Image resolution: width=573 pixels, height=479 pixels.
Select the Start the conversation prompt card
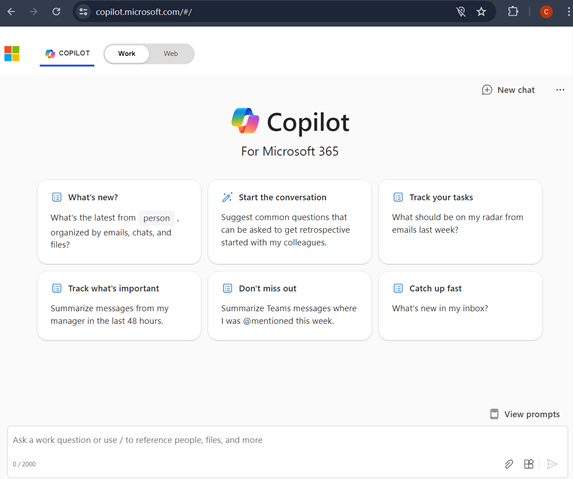tap(290, 222)
